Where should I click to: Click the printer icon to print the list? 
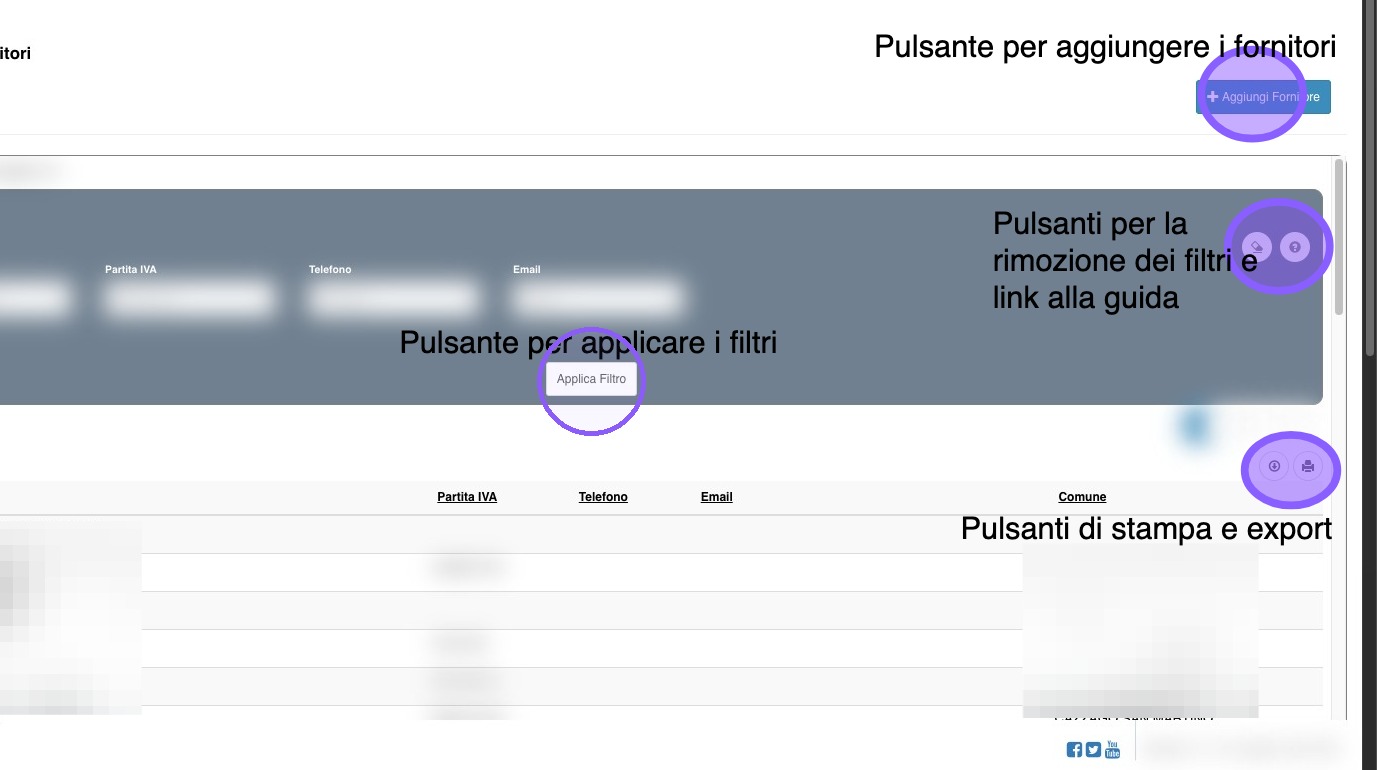[x=1308, y=466]
